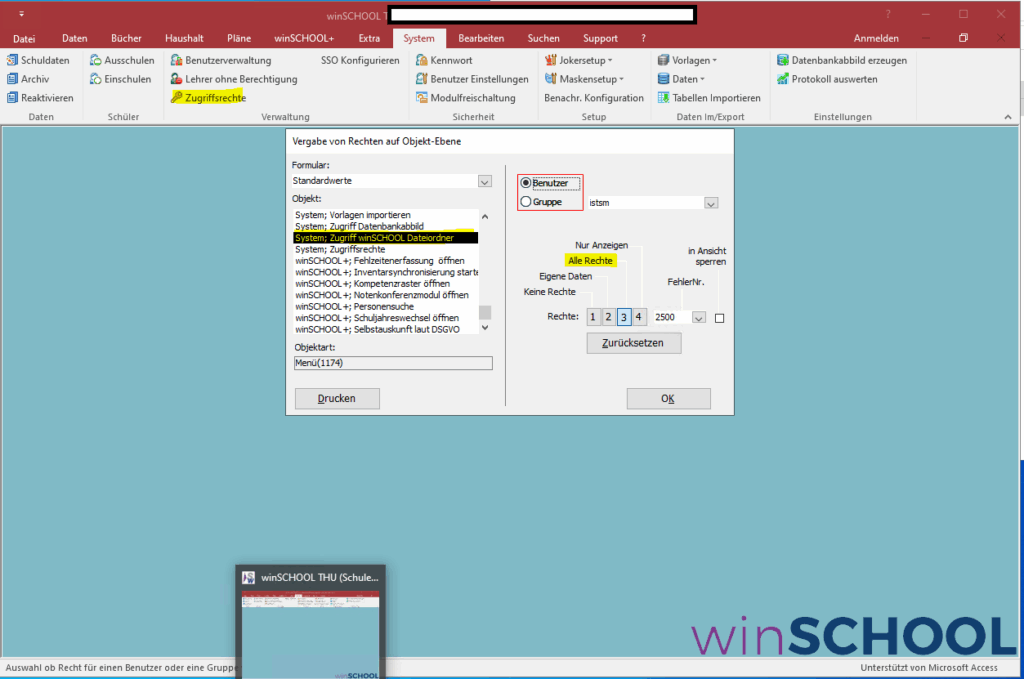Viewport: 1024px width, 679px height.
Task: Set Rechte level 1 (Keine Rechte)
Action: coord(593,317)
